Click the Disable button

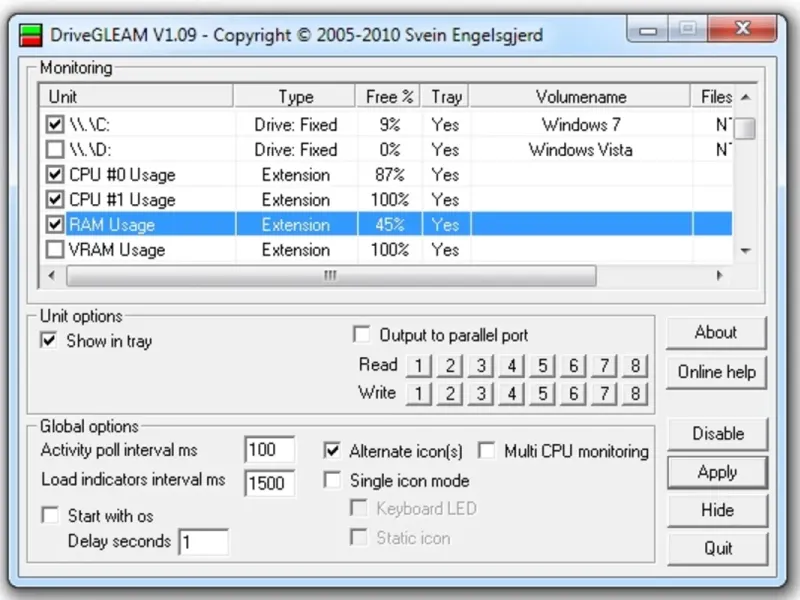pyautogui.click(x=717, y=434)
